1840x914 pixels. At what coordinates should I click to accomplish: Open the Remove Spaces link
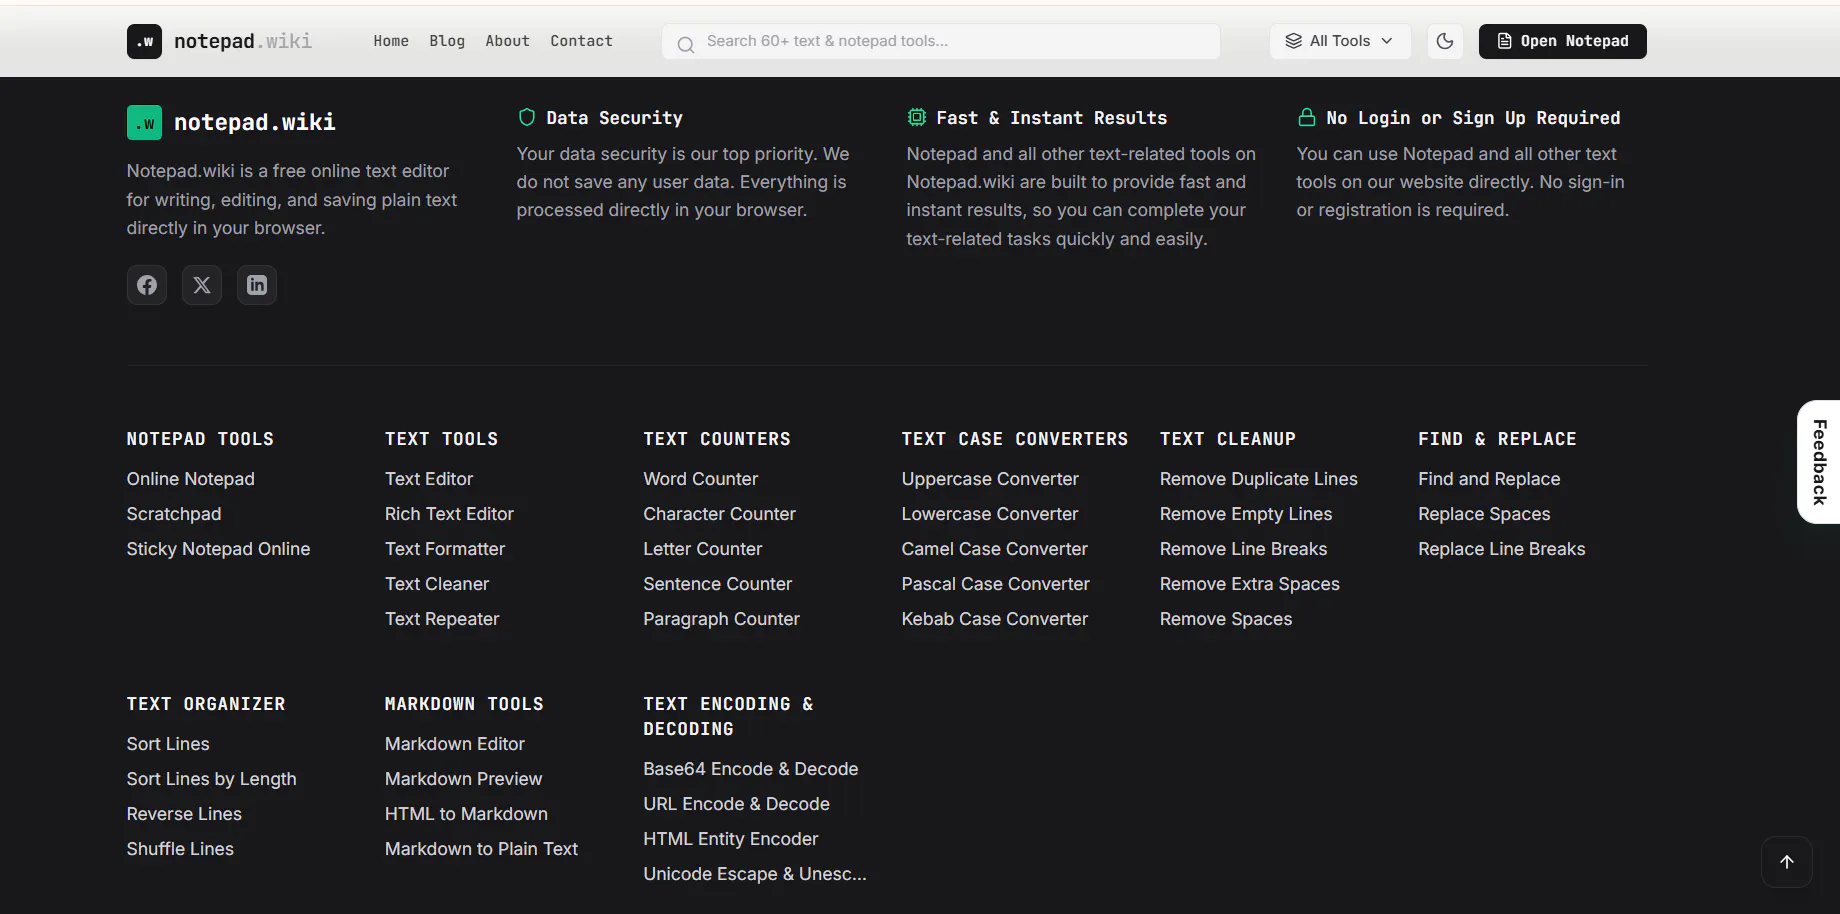point(1226,619)
